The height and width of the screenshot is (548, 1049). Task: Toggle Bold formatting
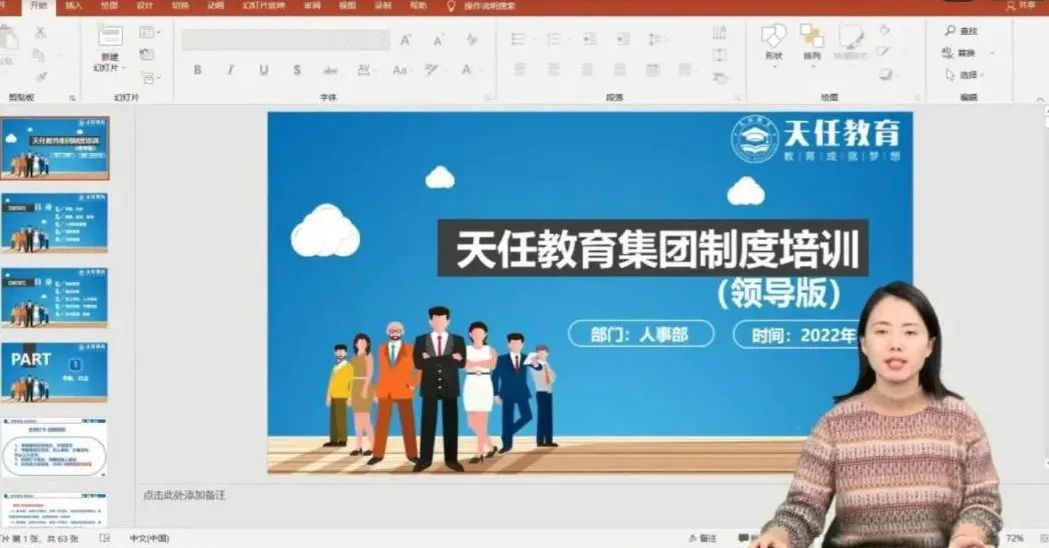coord(197,70)
